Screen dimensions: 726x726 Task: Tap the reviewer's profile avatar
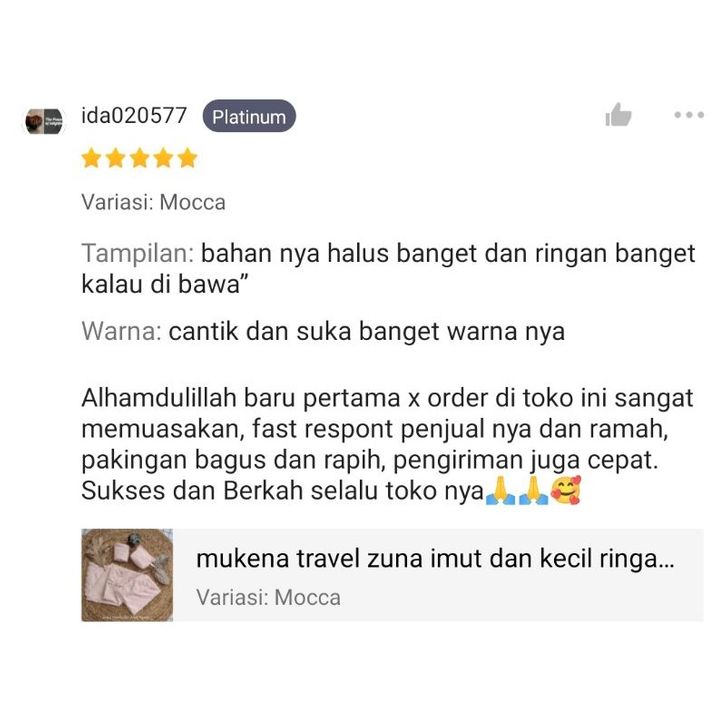click(44, 121)
